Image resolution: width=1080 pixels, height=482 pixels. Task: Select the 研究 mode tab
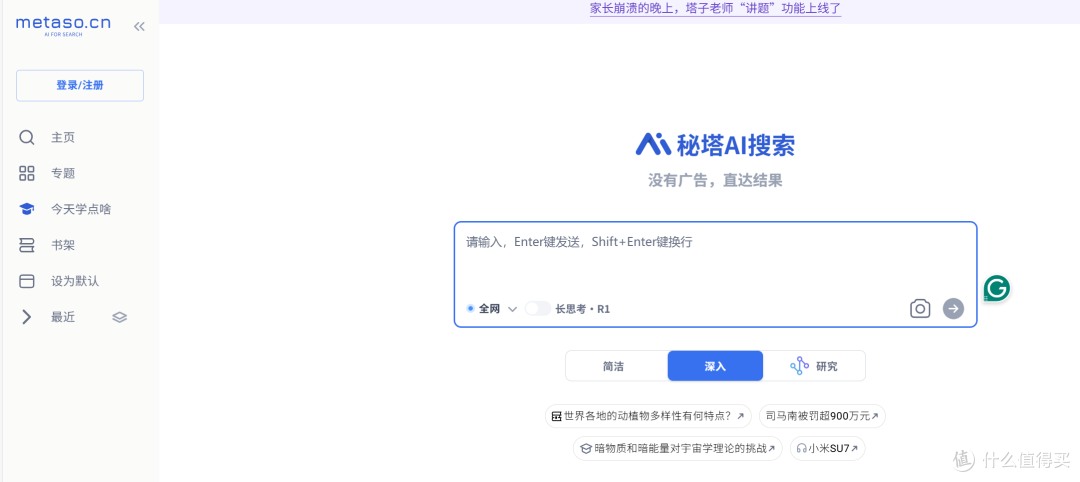click(x=814, y=366)
